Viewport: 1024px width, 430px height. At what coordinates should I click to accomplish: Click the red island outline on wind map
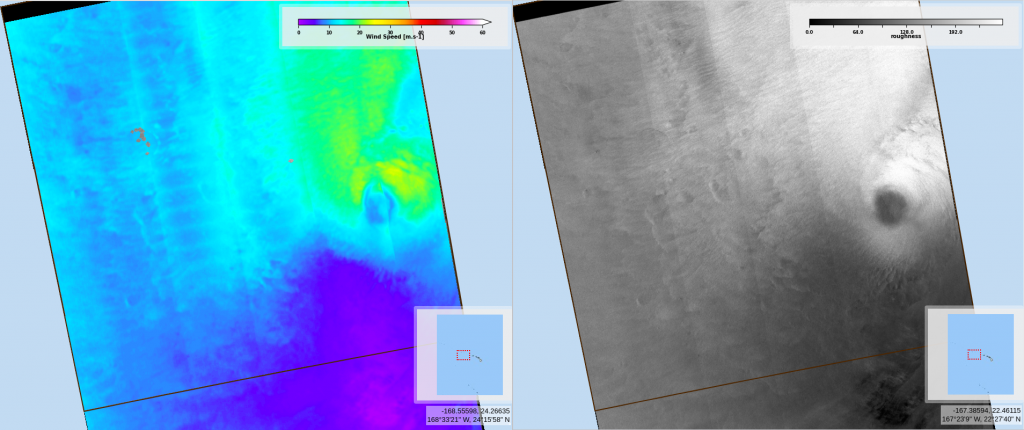[x=138, y=134]
